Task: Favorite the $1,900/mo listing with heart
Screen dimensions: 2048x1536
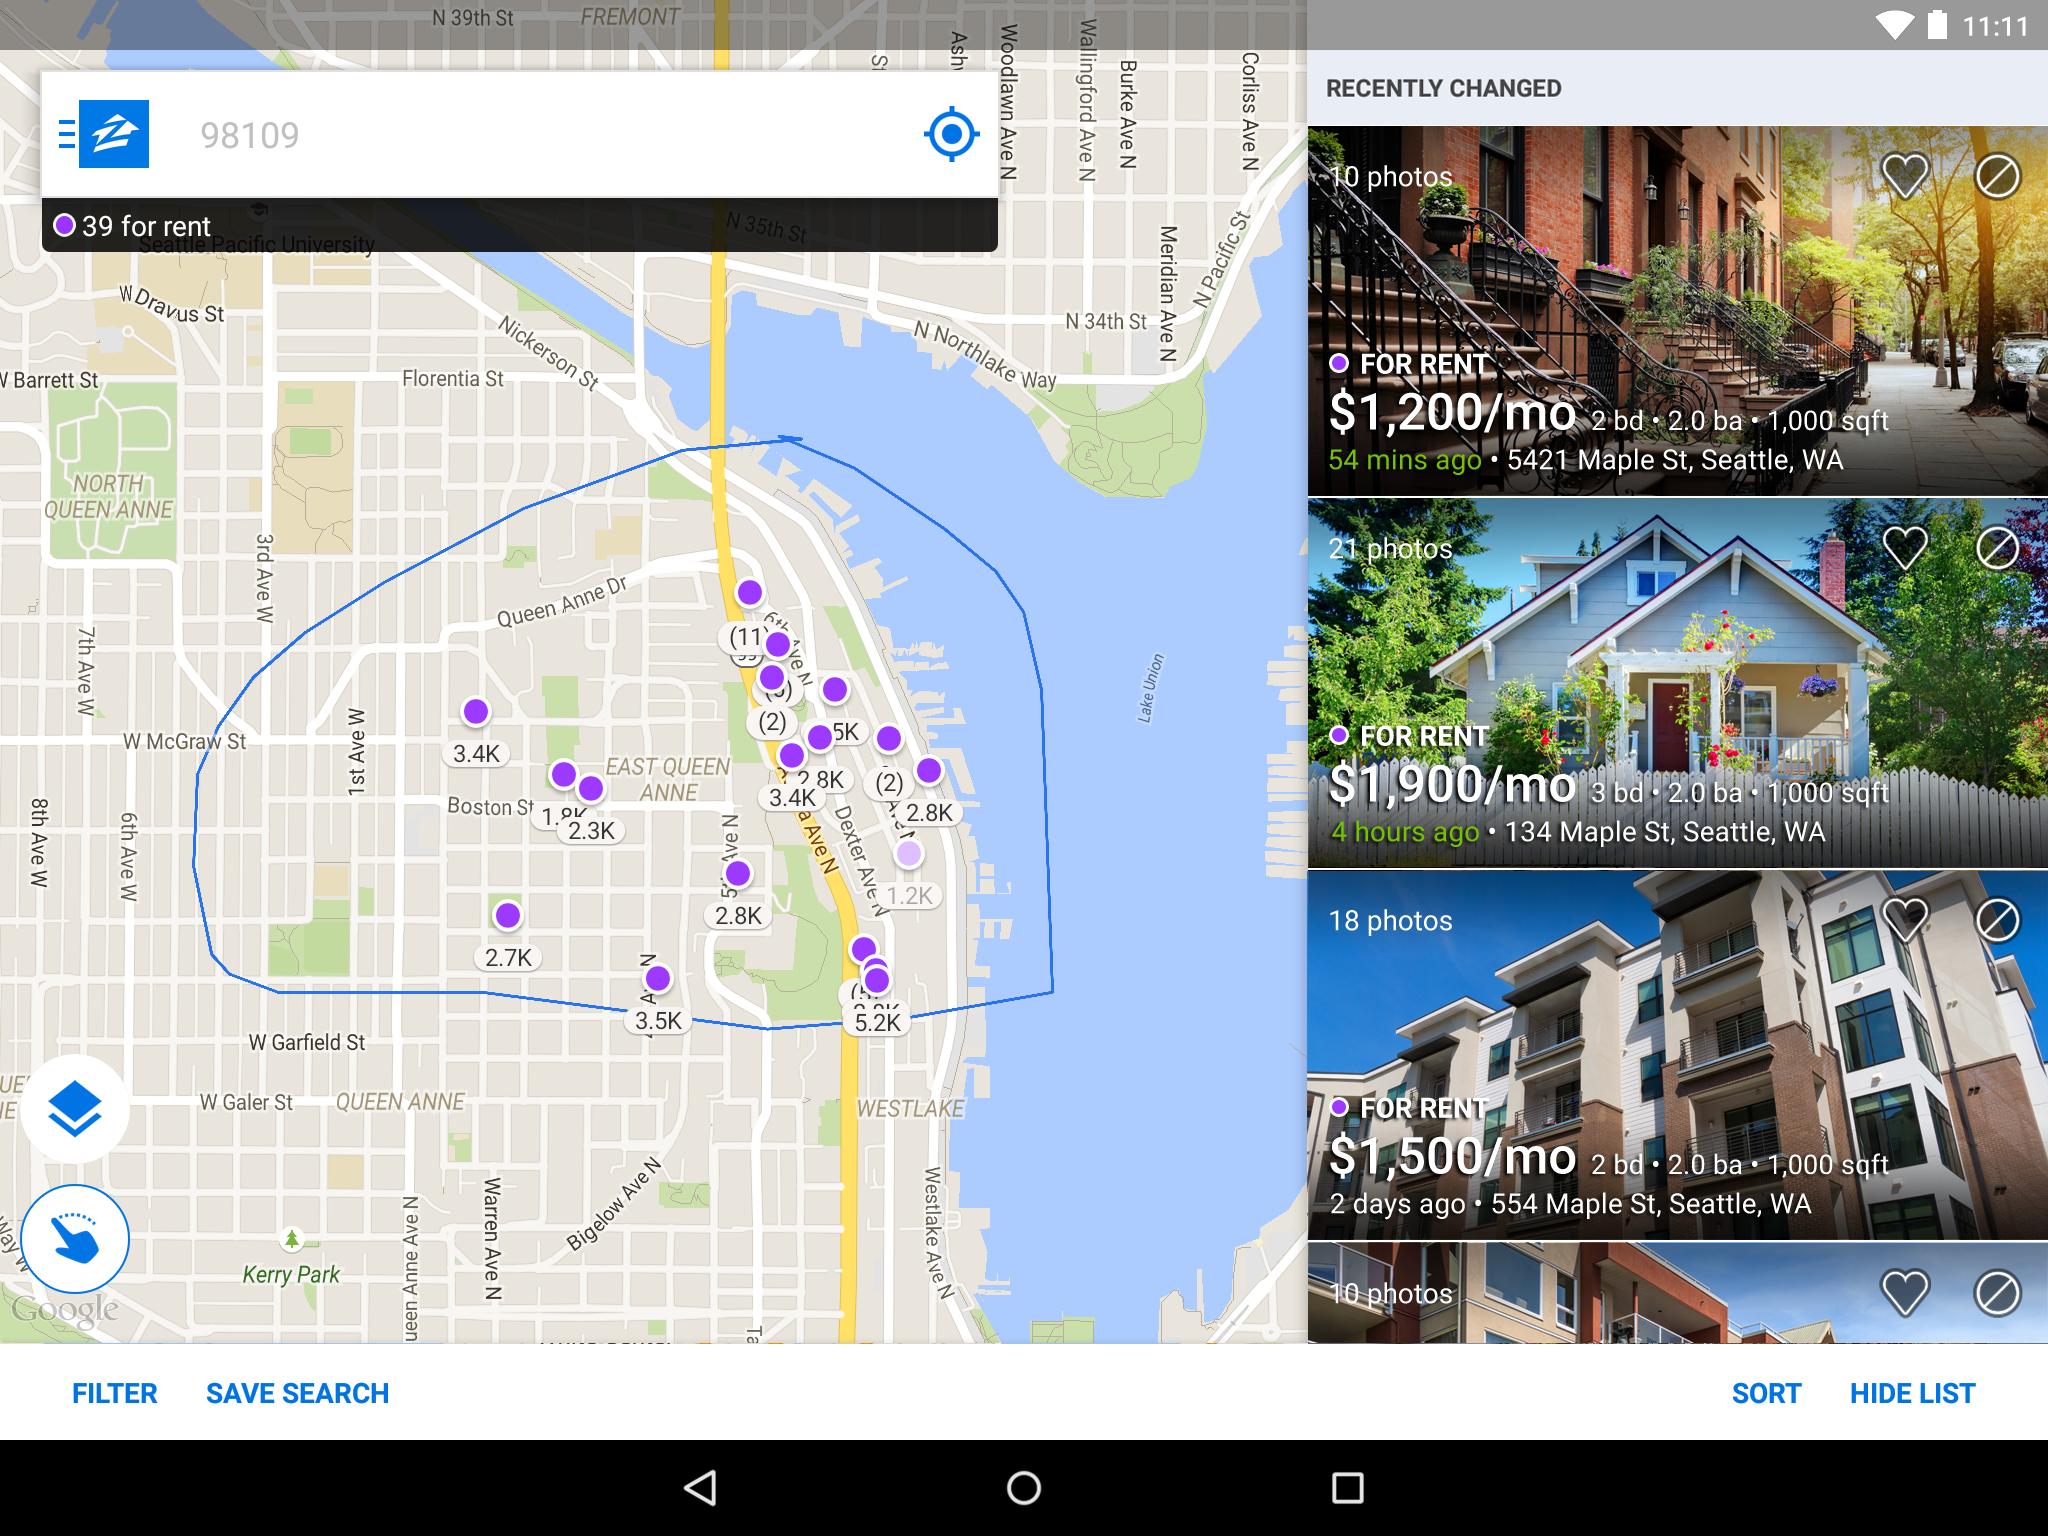Action: 1905,549
